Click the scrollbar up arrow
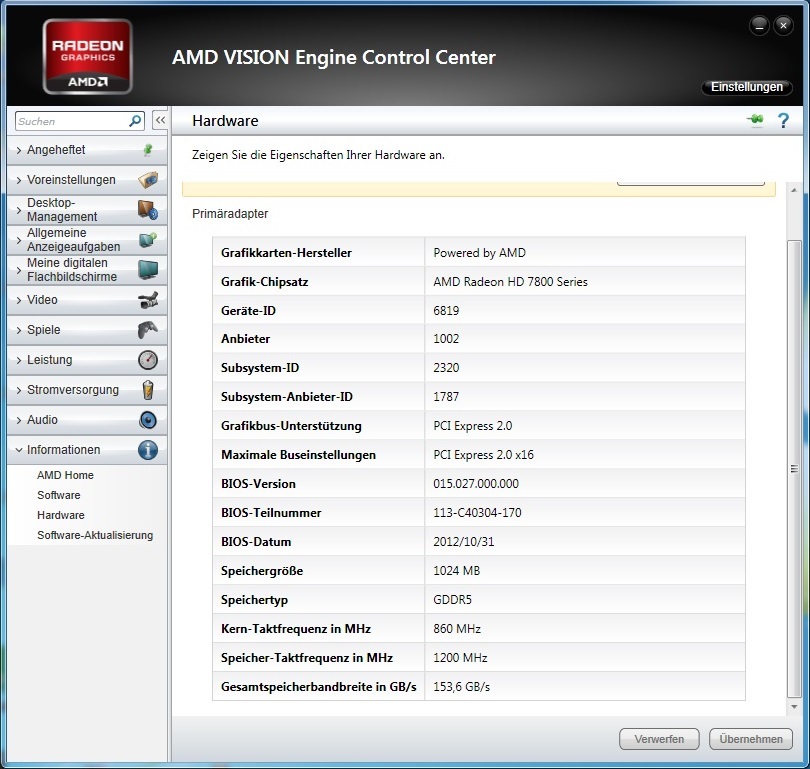 click(794, 191)
